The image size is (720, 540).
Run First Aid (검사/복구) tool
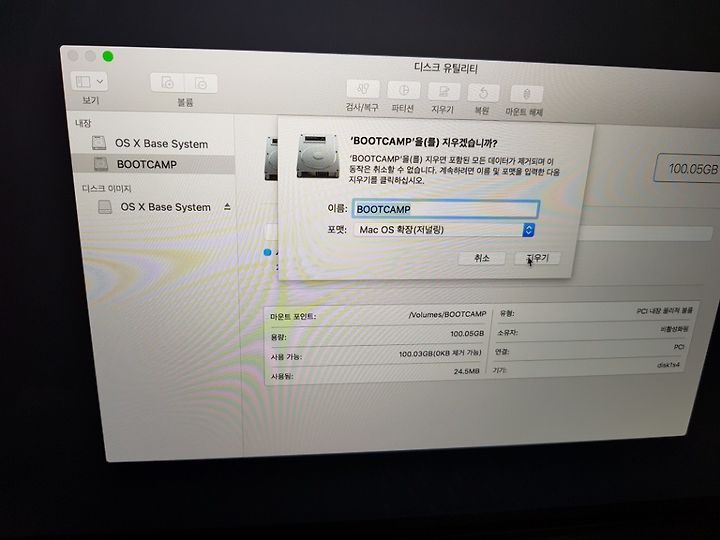tap(363, 89)
